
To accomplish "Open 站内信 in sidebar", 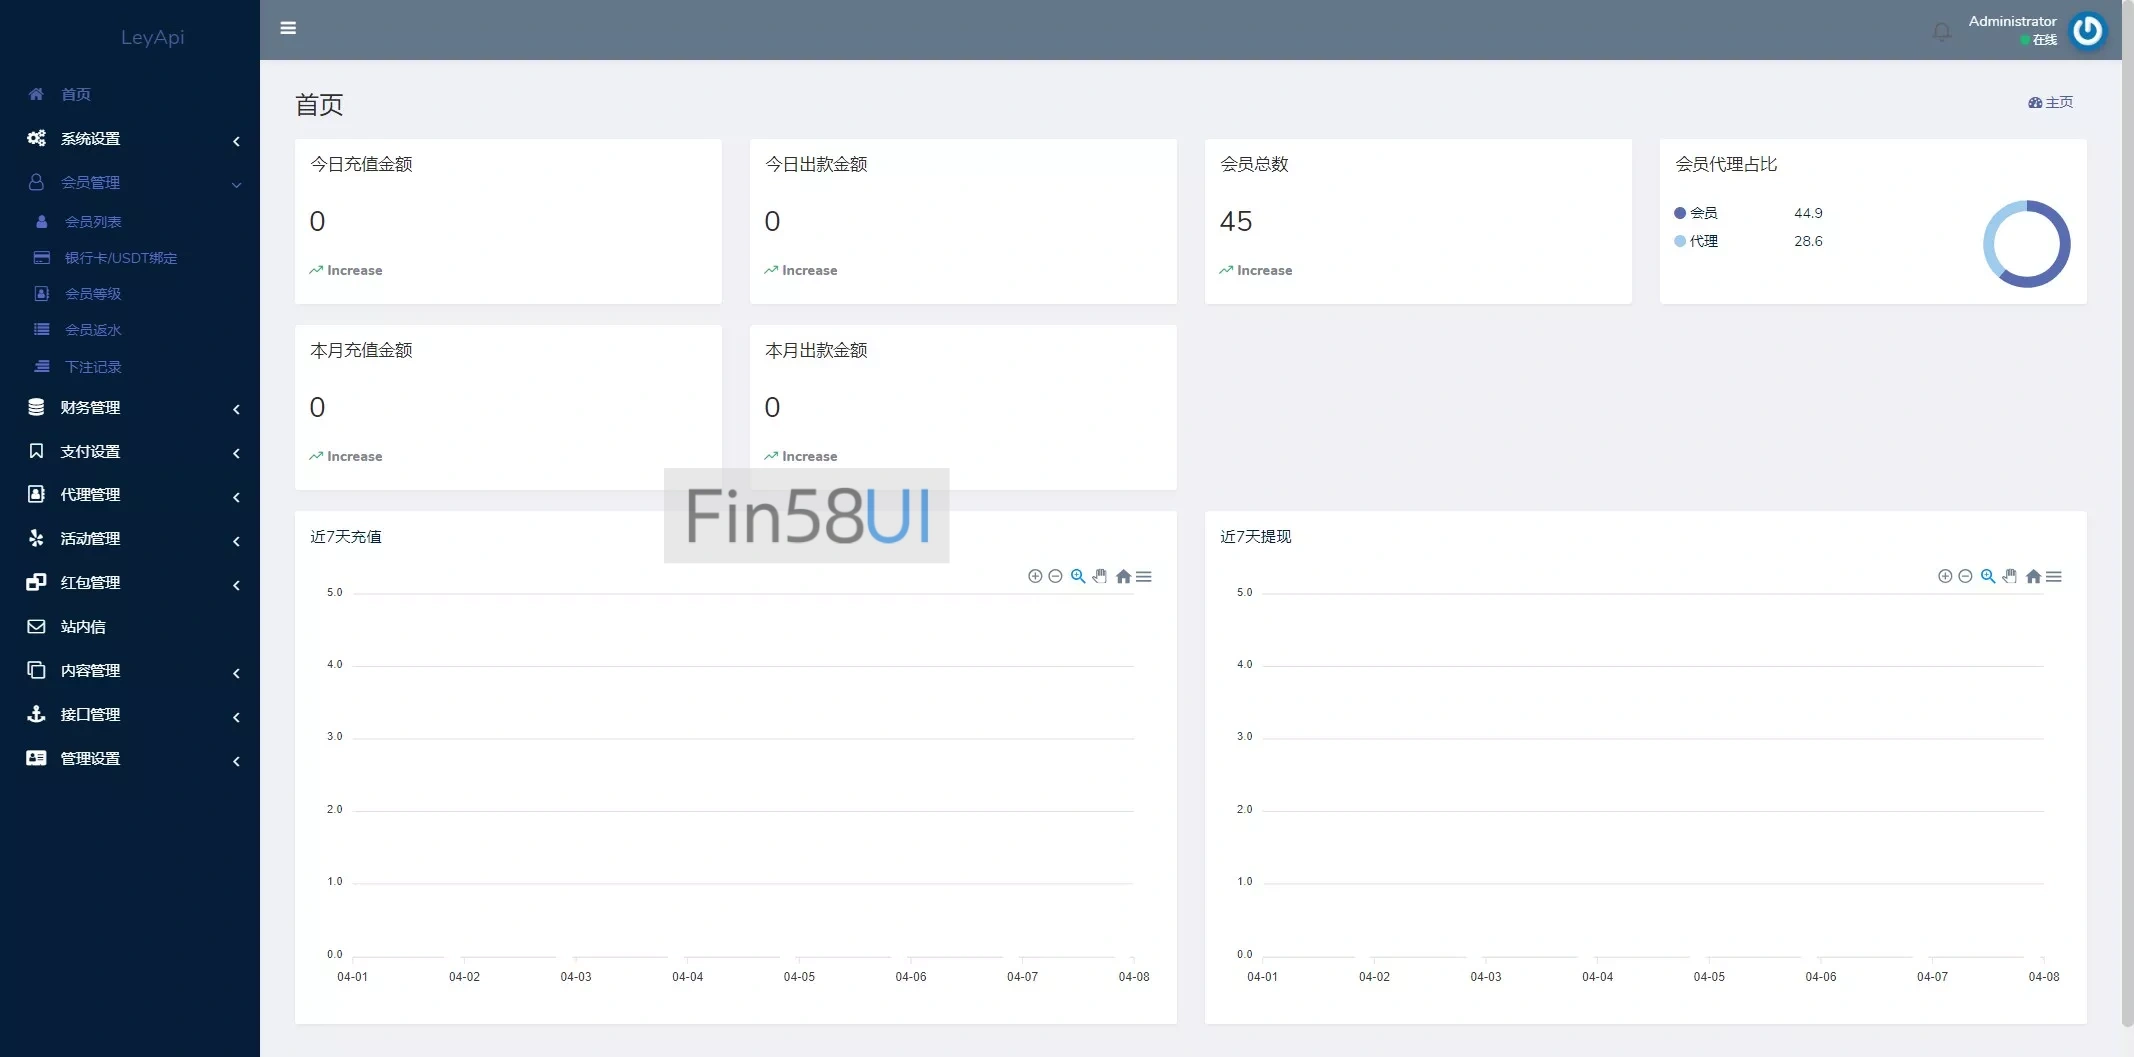I will point(83,627).
